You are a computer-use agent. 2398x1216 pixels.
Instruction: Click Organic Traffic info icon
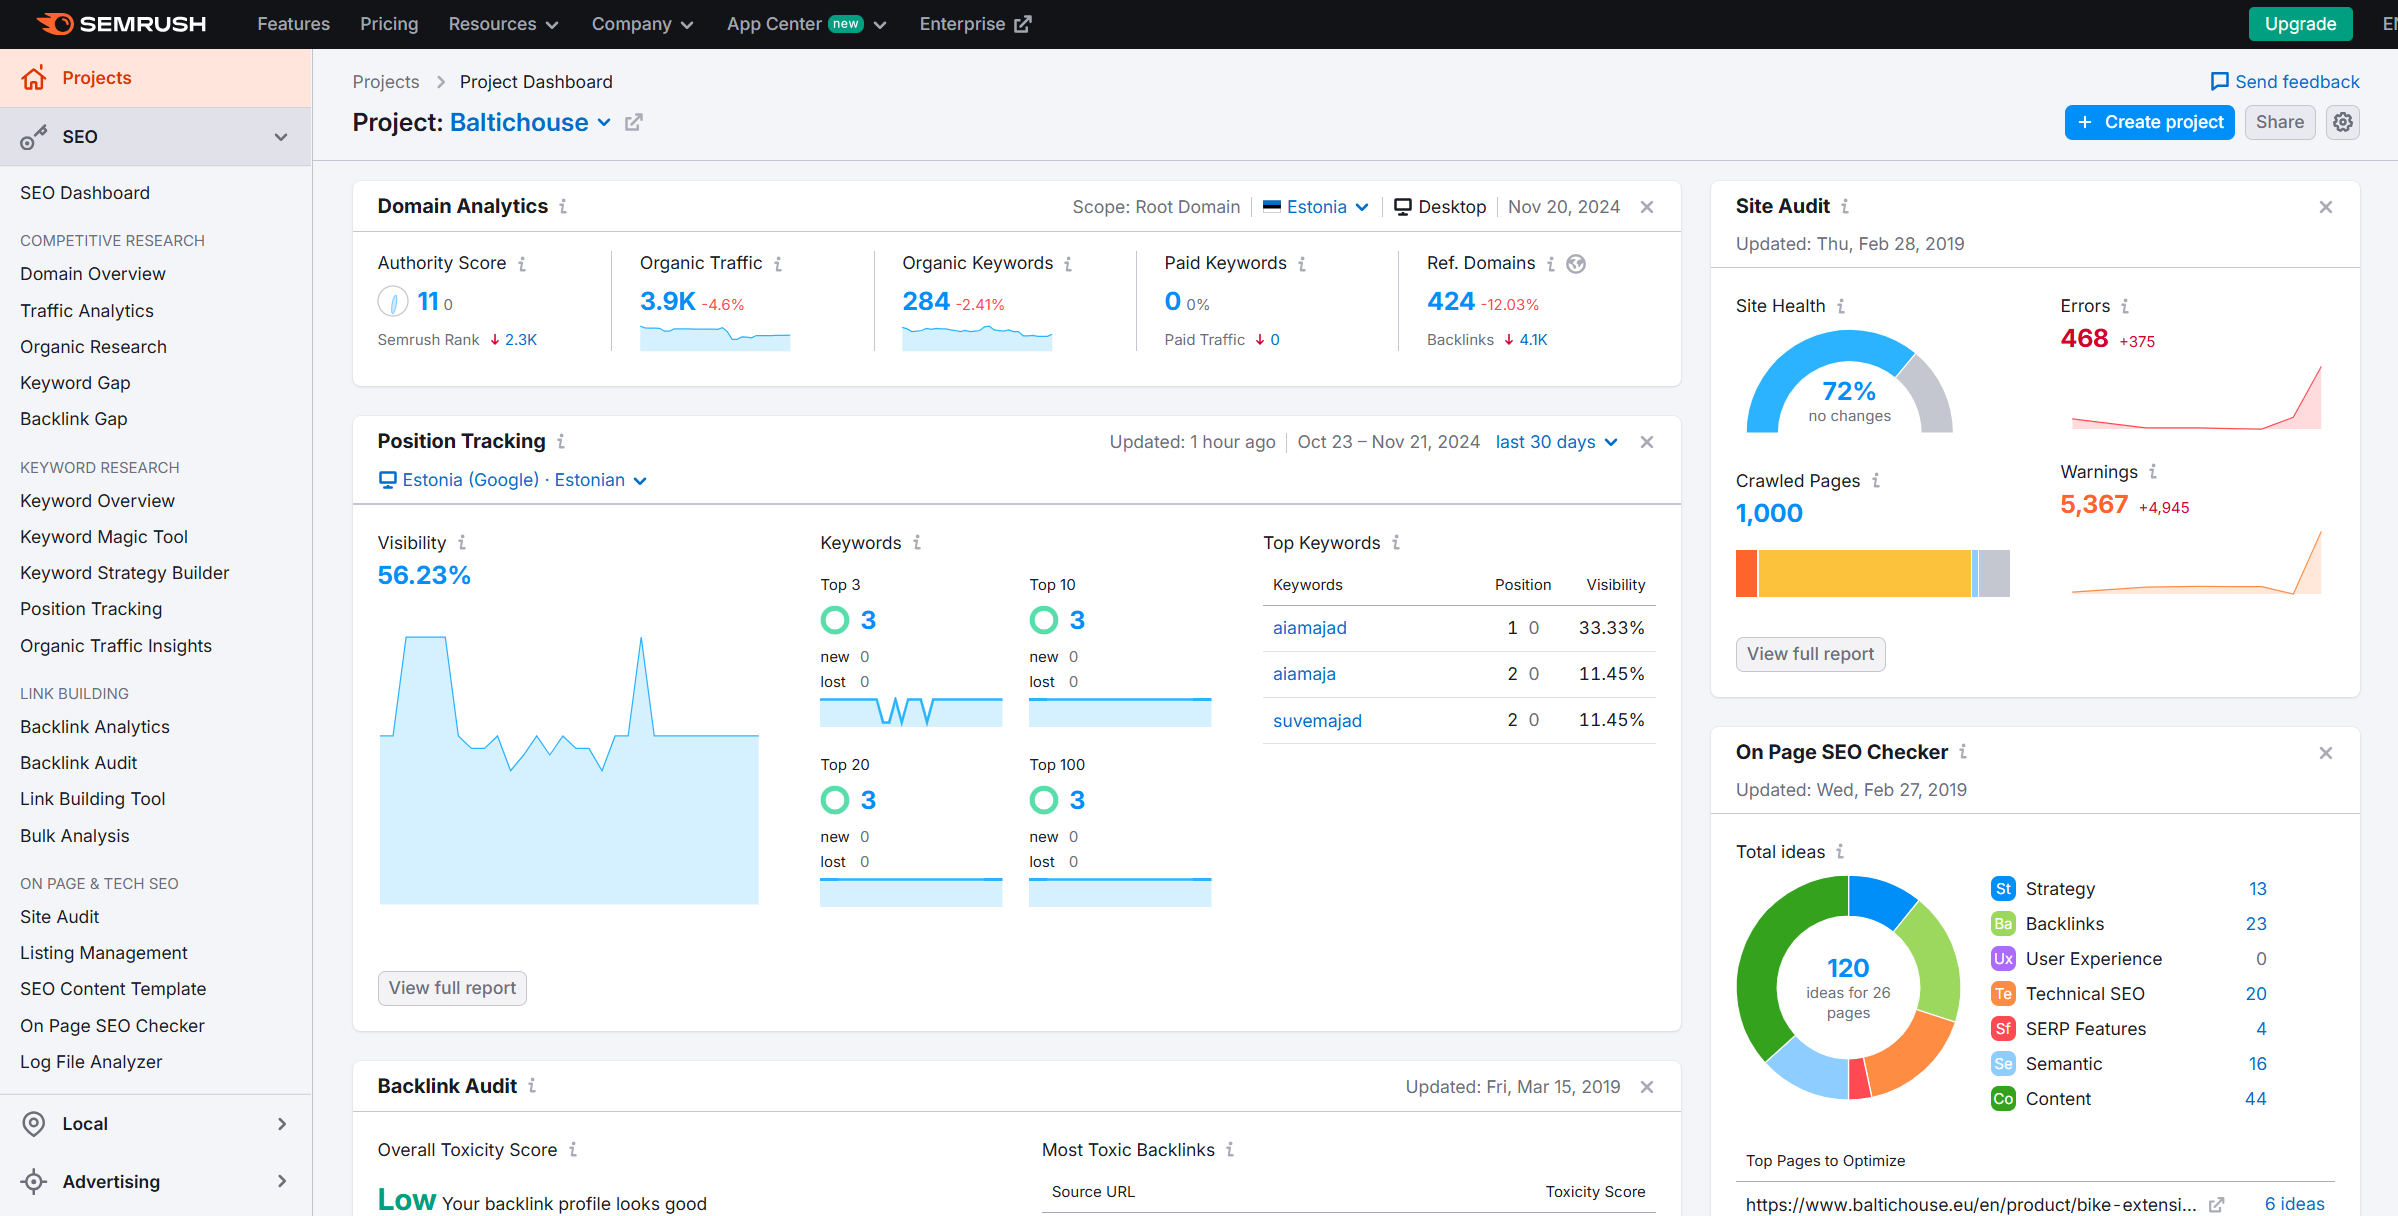pos(778,264)
